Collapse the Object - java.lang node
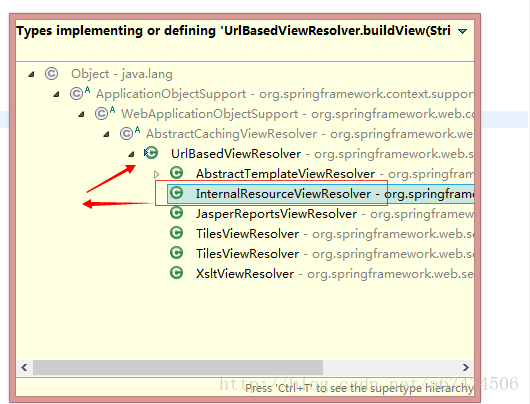This screenshot has width=530, height=404. point(31,74)
